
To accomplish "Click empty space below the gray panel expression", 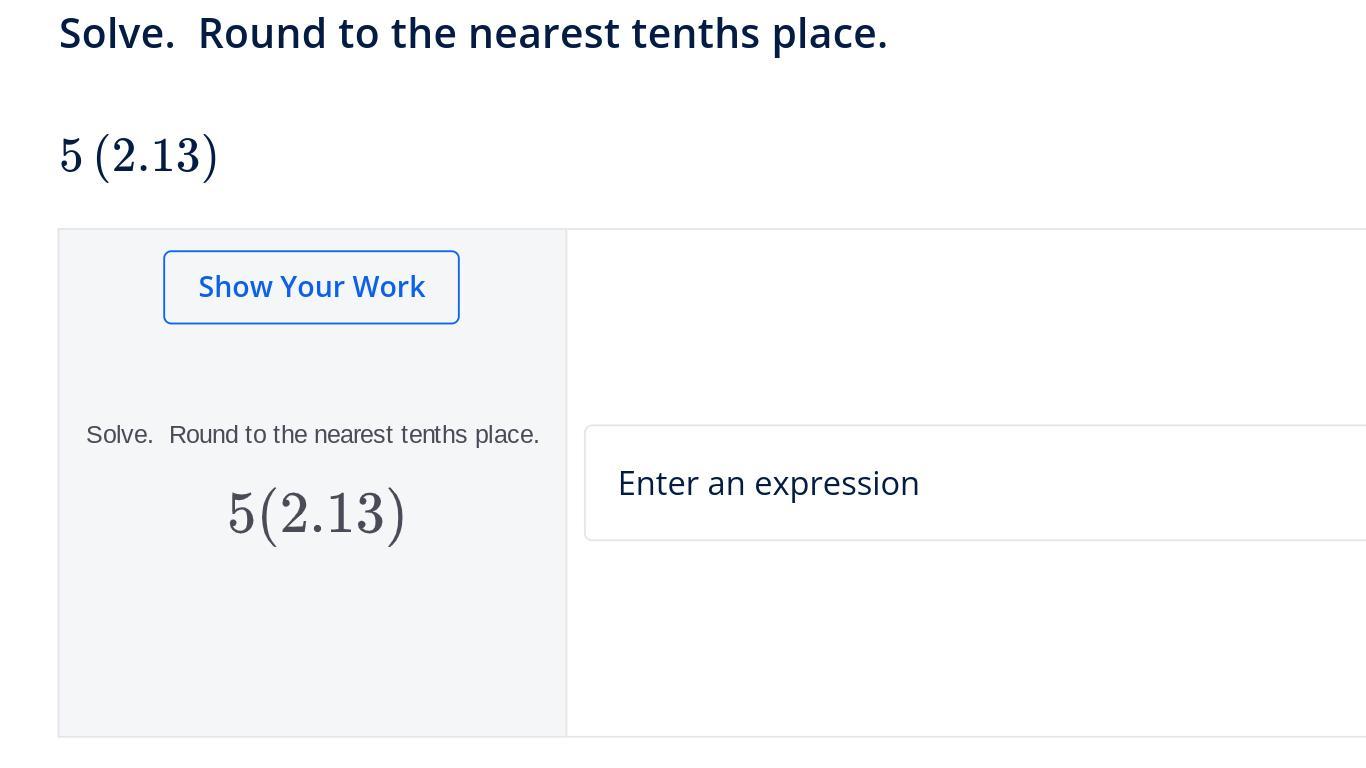I will (312, 640).
